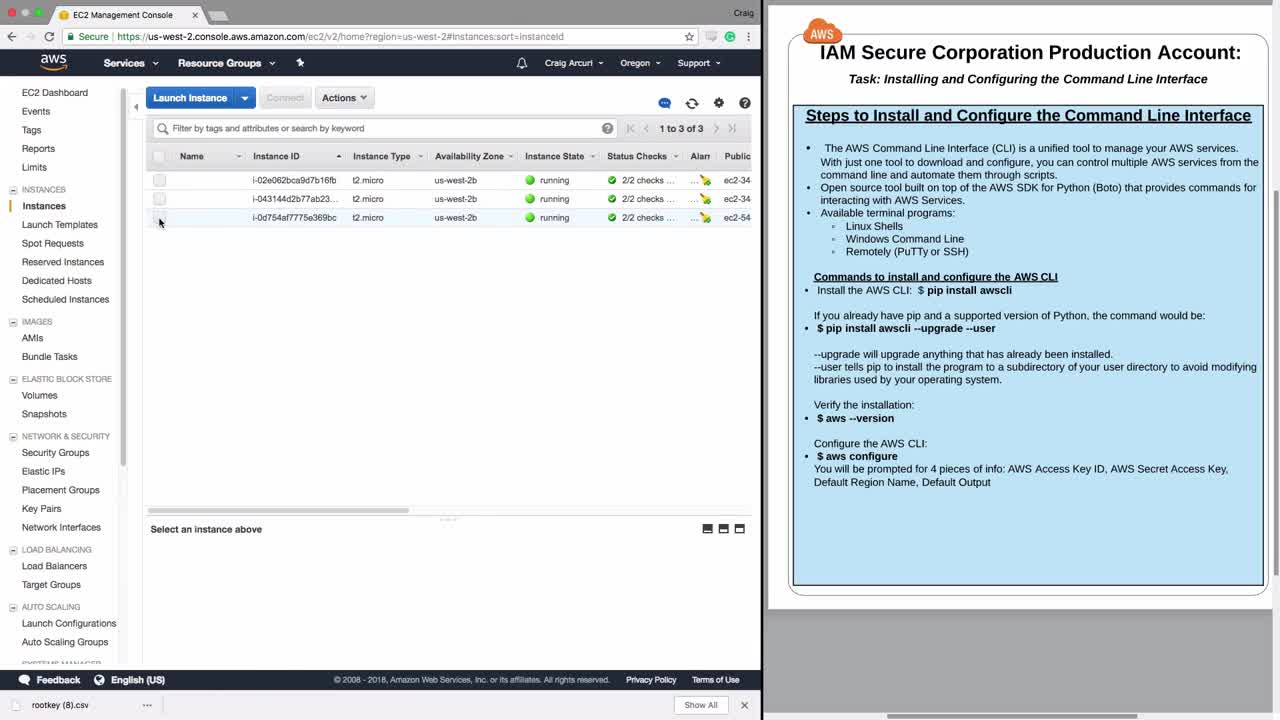This screenshot has height=720, width=1280.
Task: Click the alarm icon for instance i-0d754af7775e369bc
Action: pyautogui.click(x=705, y=217)
